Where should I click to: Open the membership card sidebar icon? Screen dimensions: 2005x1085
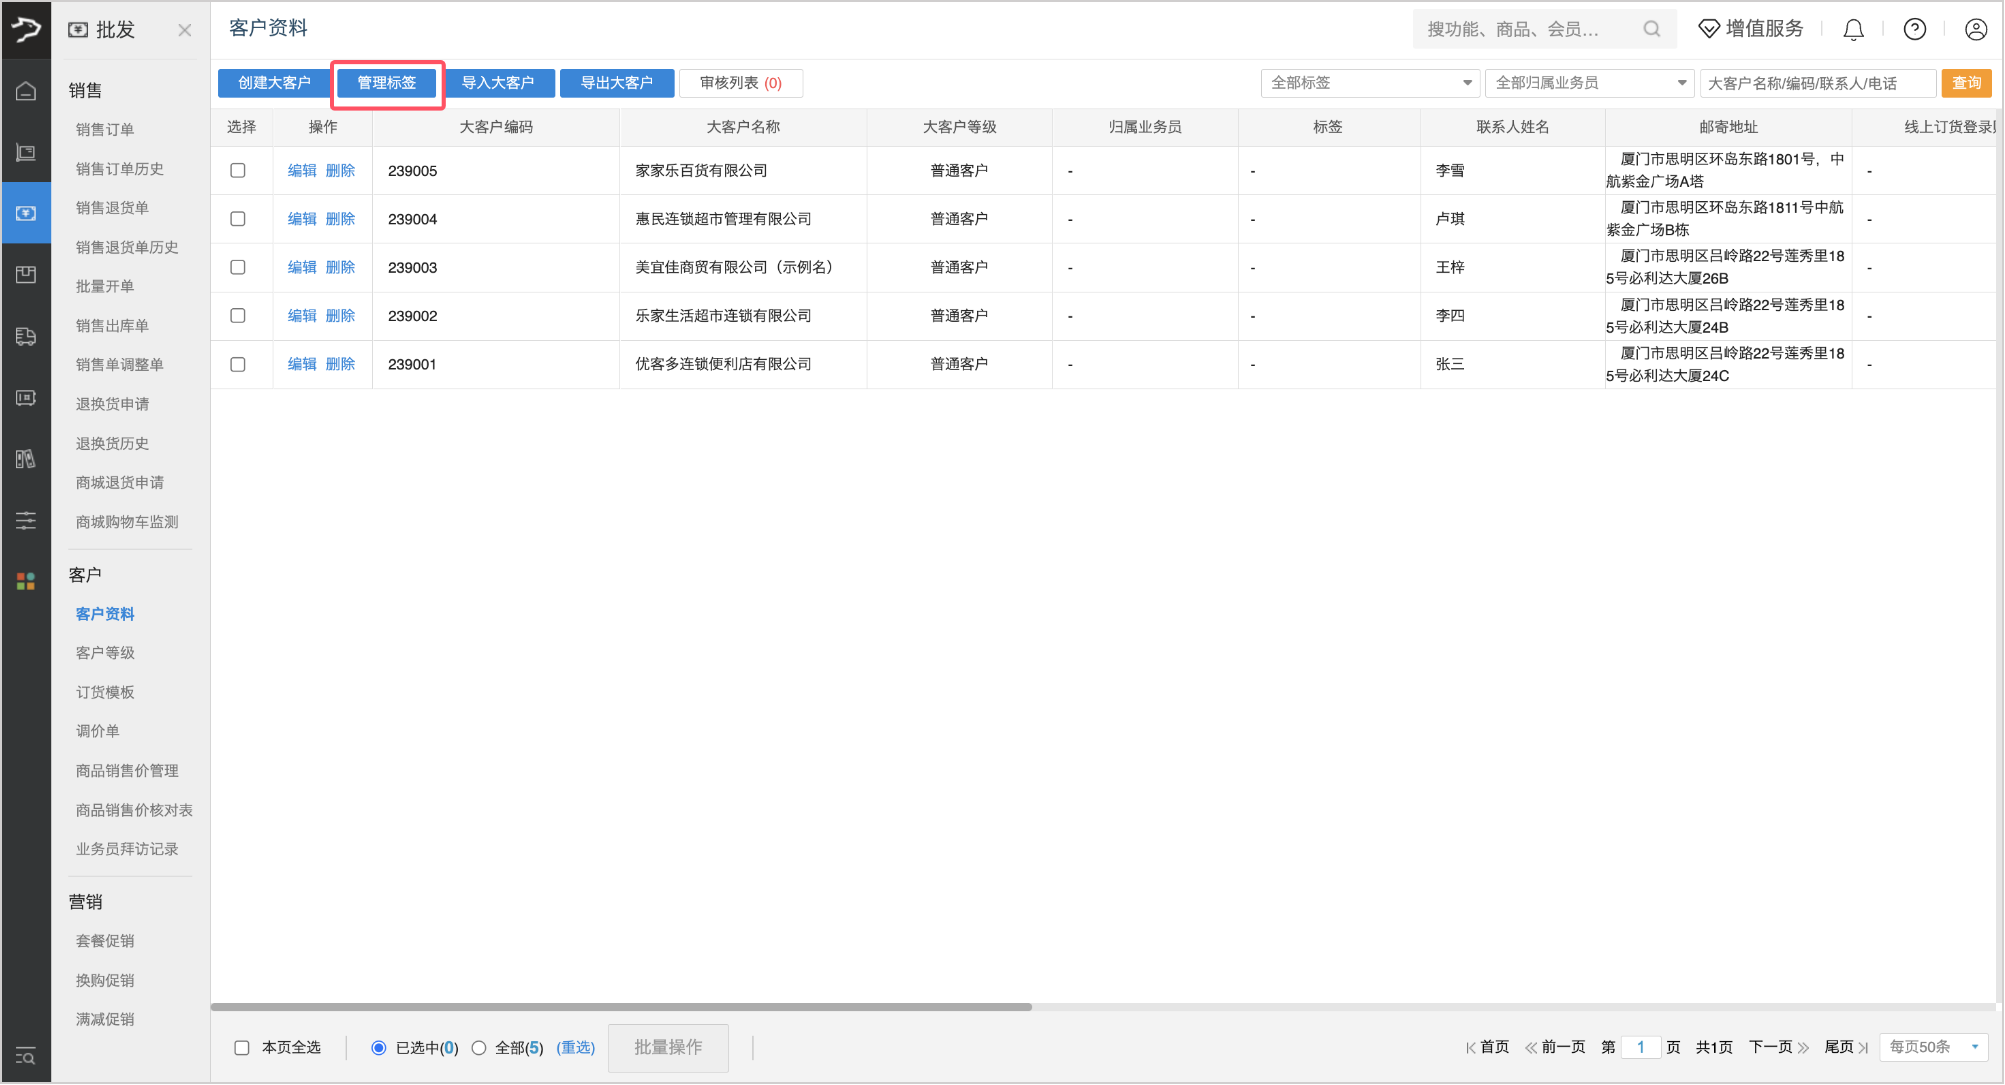pyautogui.click(x=27, y=398)
